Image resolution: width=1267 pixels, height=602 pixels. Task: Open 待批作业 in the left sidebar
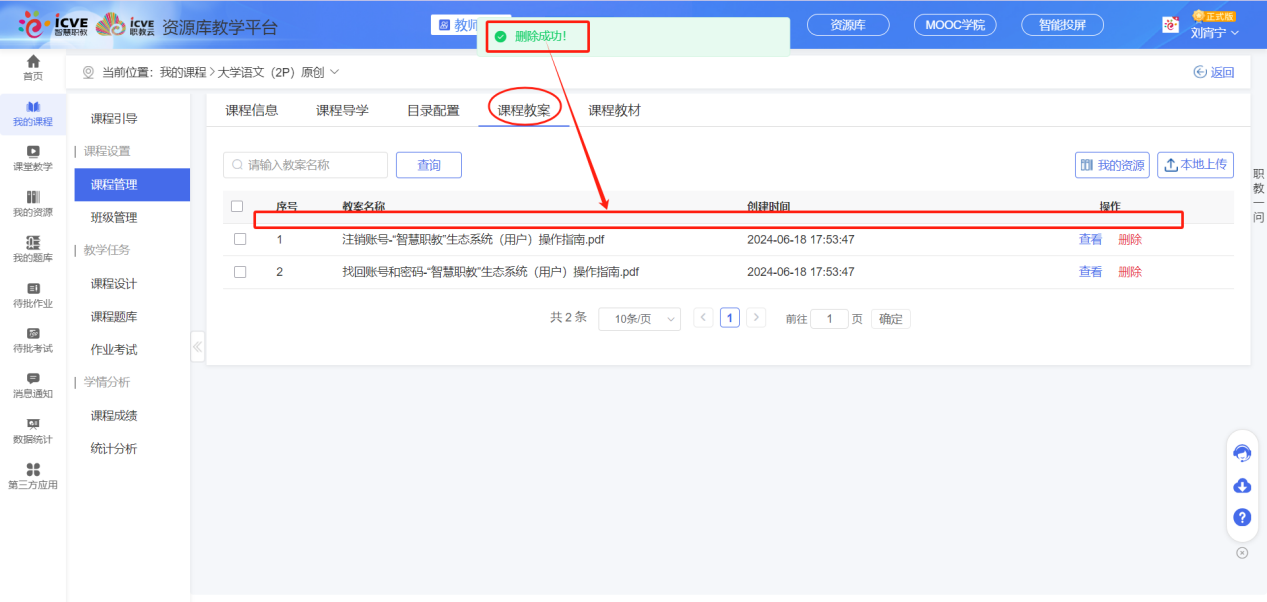[x=32, y=295]
